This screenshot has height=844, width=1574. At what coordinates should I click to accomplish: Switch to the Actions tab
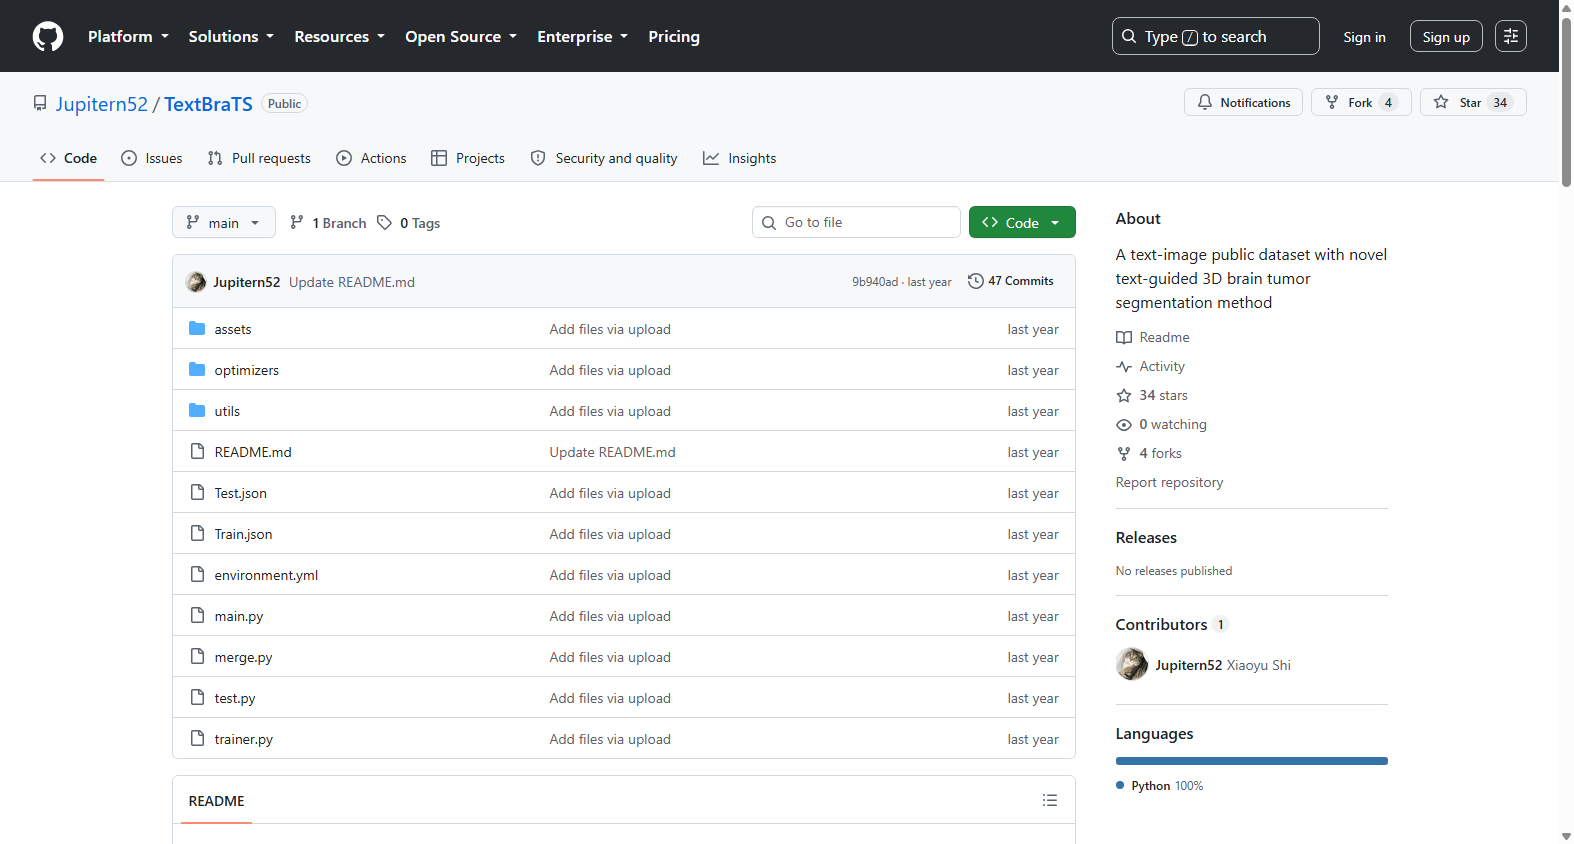(371, 159)
